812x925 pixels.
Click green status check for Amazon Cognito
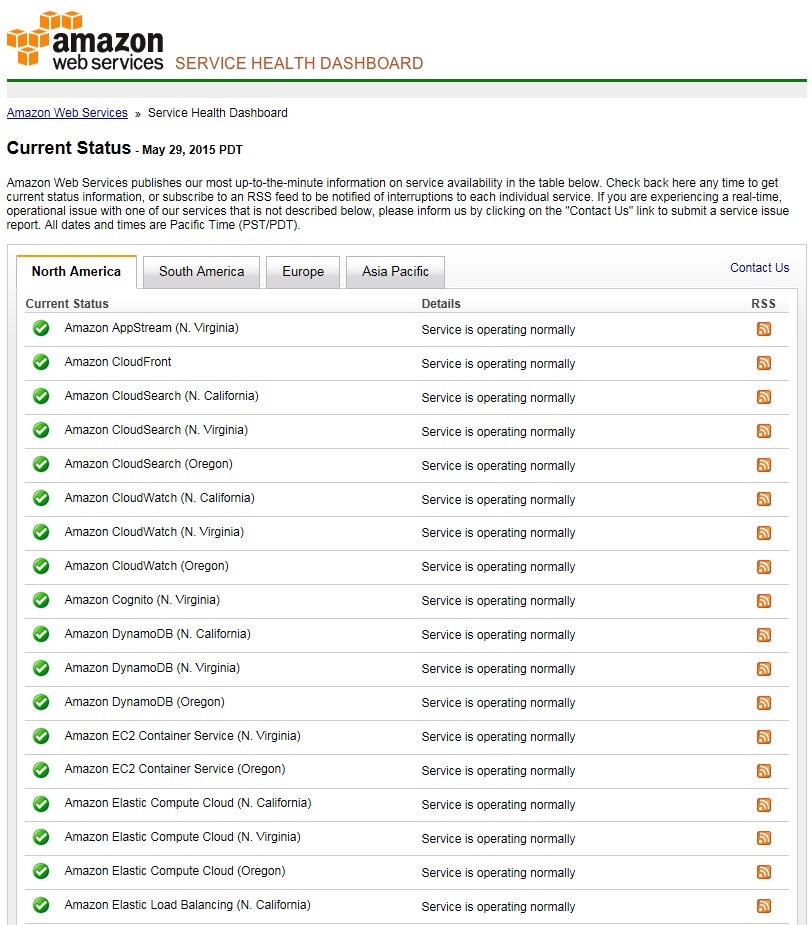tap(41, 600)
